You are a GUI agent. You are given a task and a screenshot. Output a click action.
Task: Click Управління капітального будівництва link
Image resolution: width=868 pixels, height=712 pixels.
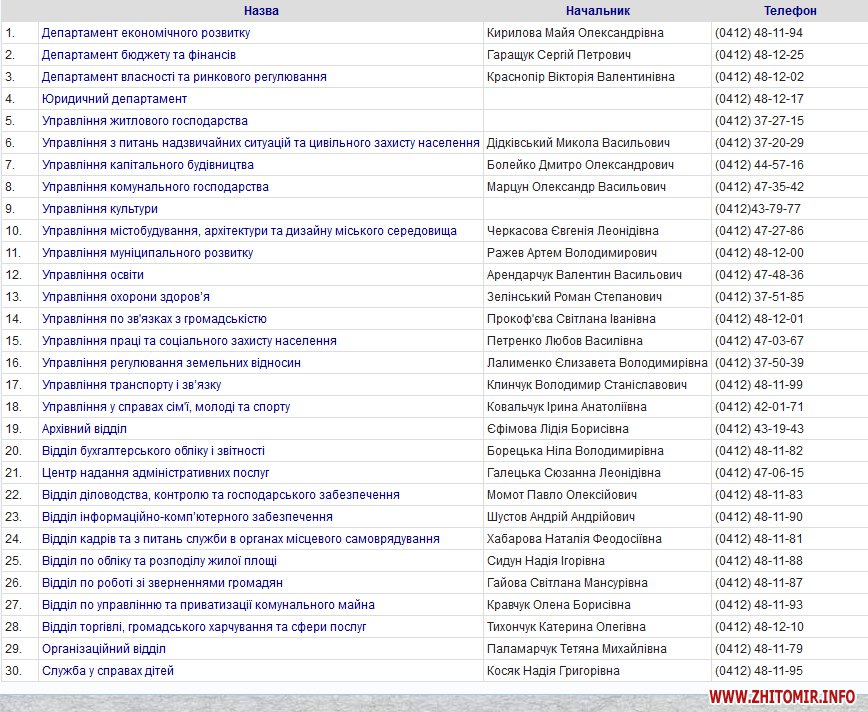(x=147, y=165)
